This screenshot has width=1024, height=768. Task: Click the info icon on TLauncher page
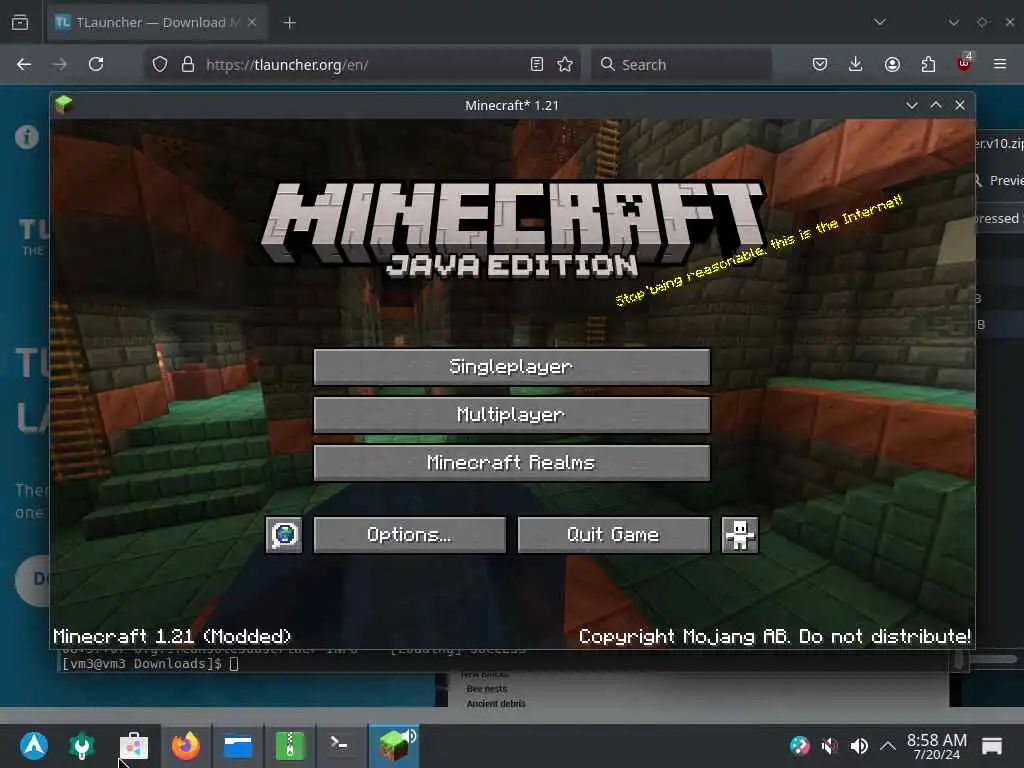click(x=27, y=137)
